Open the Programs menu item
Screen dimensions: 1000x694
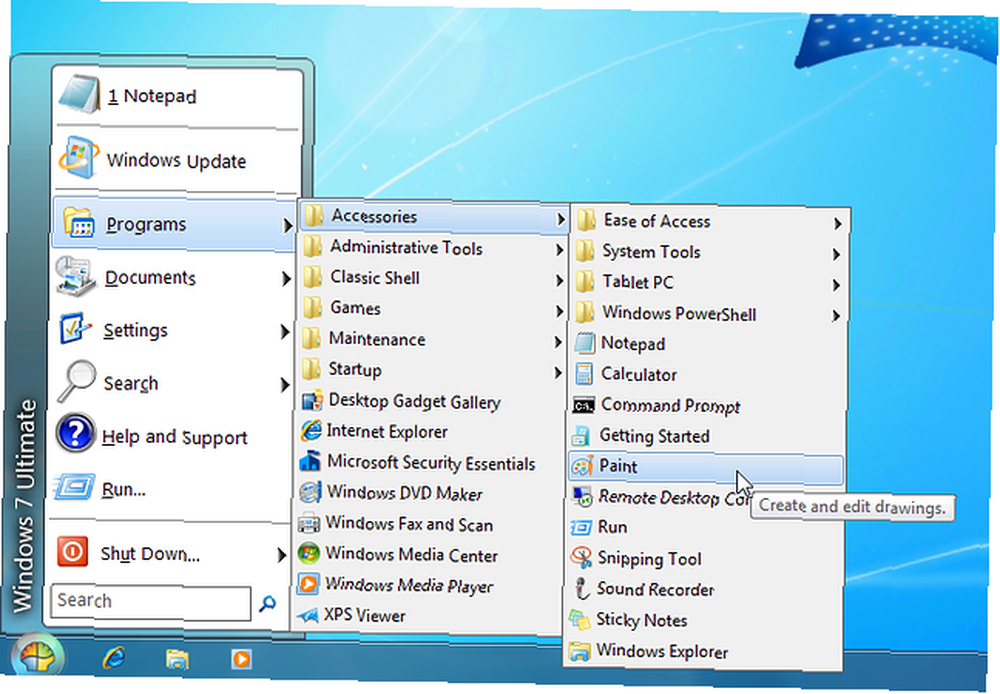[x=173, y=225]
